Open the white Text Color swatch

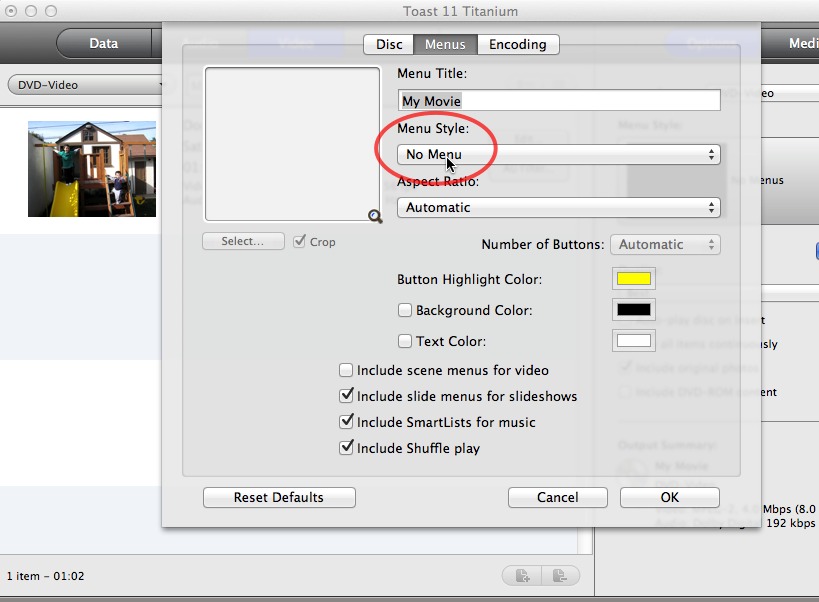click(x=634, y=341)
